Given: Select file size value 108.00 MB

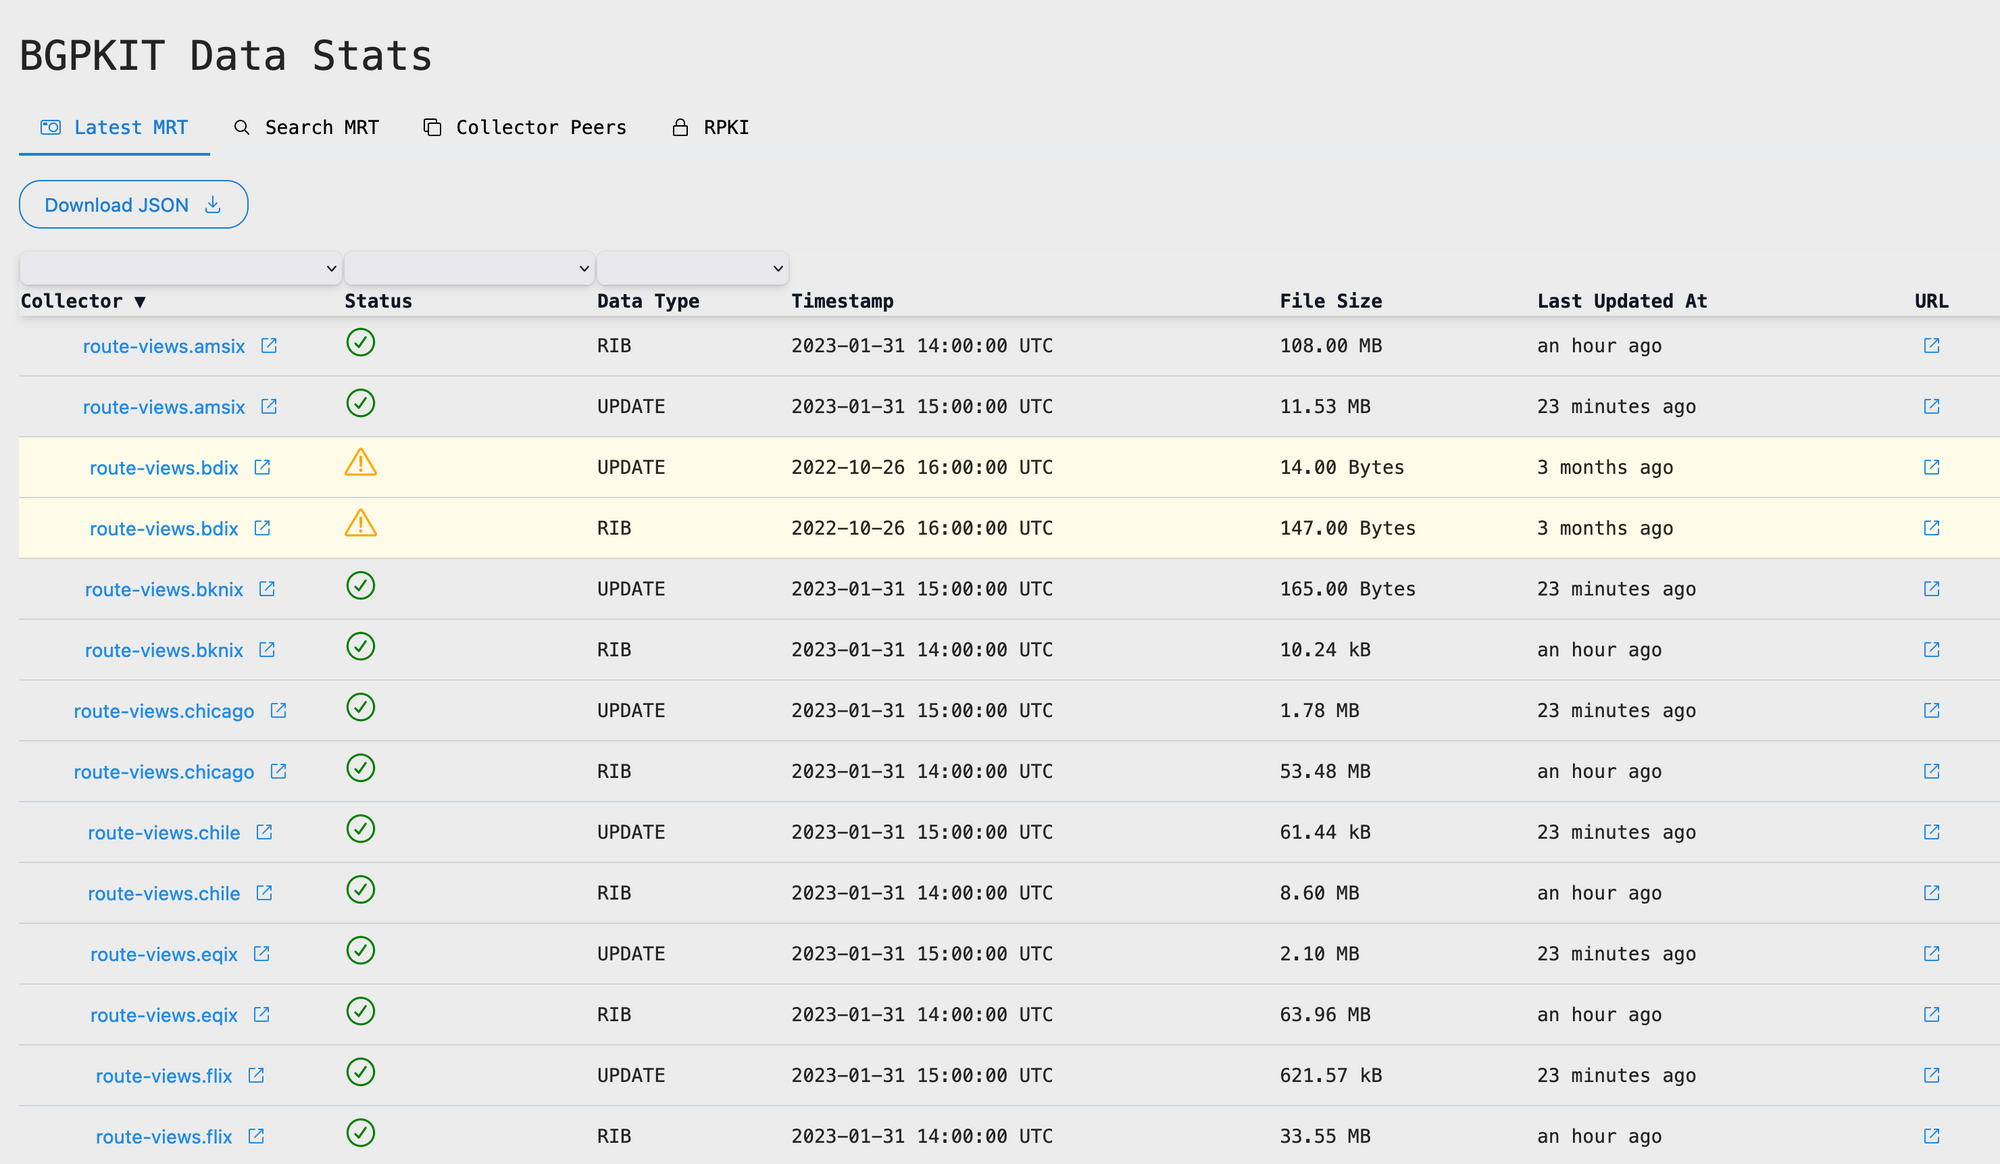Looking at the screenshot, I should [x=1330, y=346].
